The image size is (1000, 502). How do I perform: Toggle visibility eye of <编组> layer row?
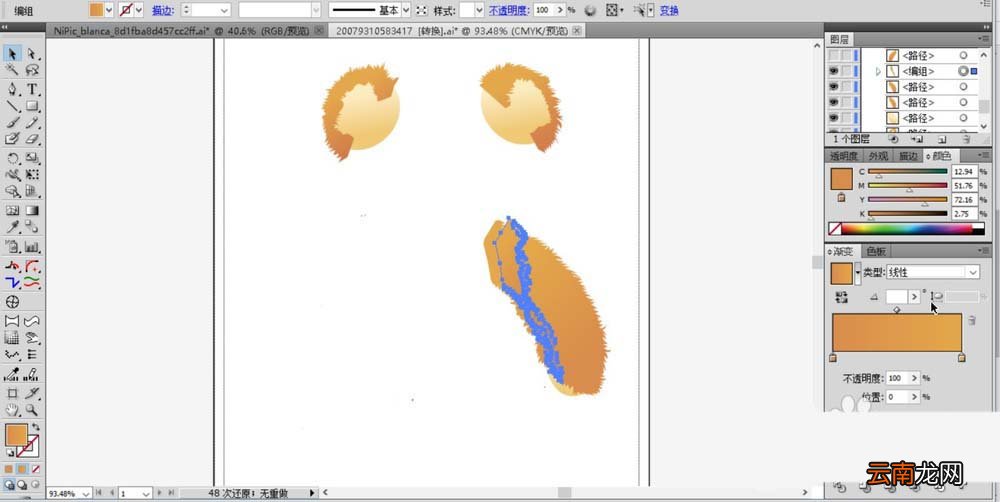(833, 71)
